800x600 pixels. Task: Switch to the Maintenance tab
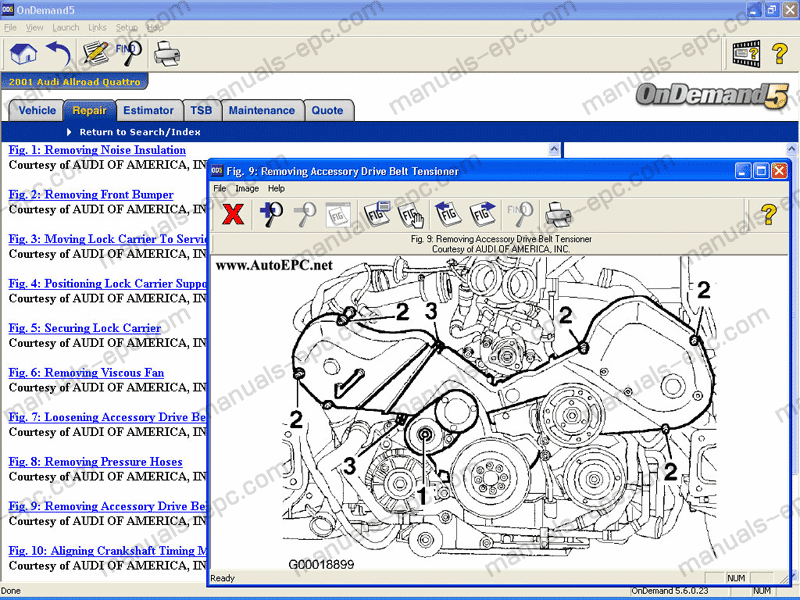[262, 110]
